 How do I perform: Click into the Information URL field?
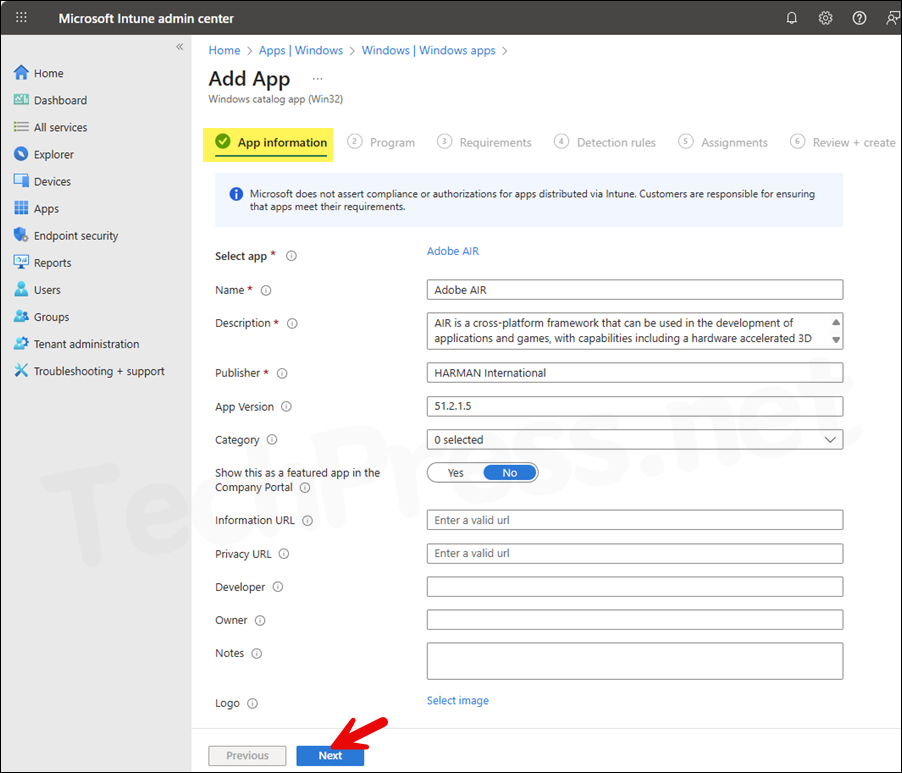point(635,520)
